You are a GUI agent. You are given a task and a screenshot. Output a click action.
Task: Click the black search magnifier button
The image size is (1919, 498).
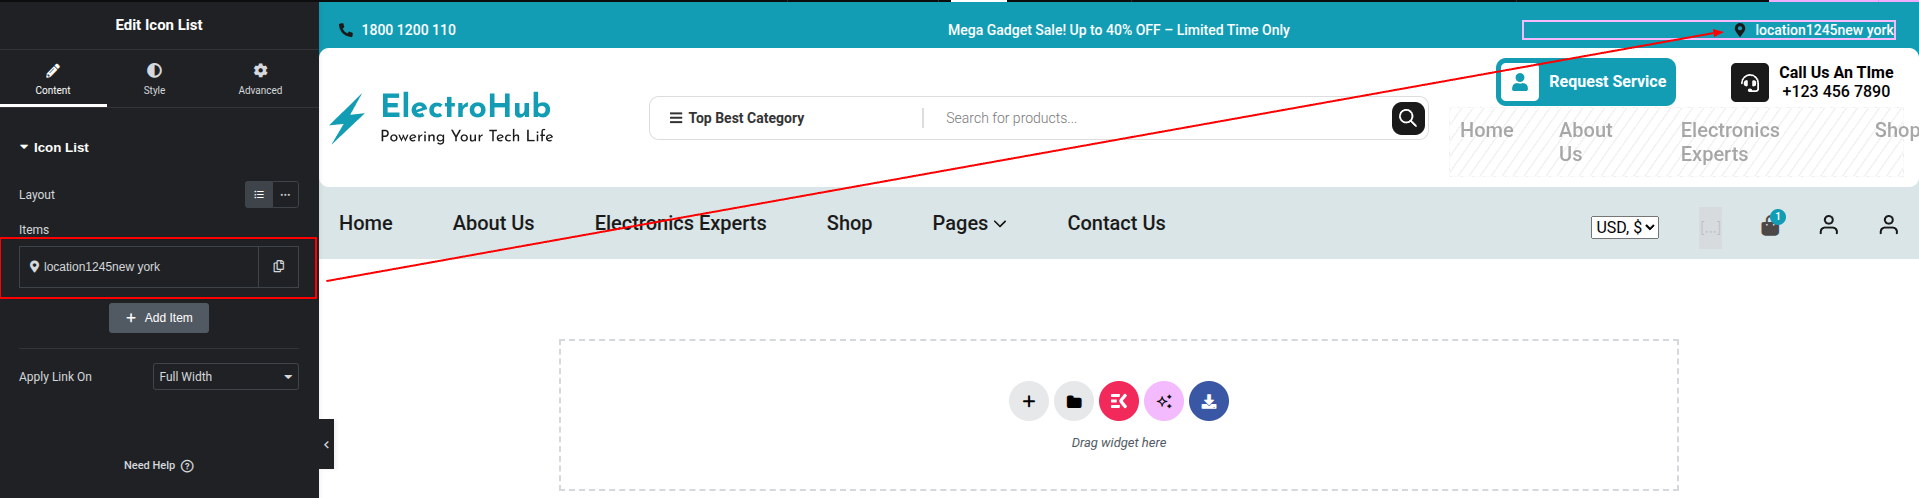point(1408,118)
